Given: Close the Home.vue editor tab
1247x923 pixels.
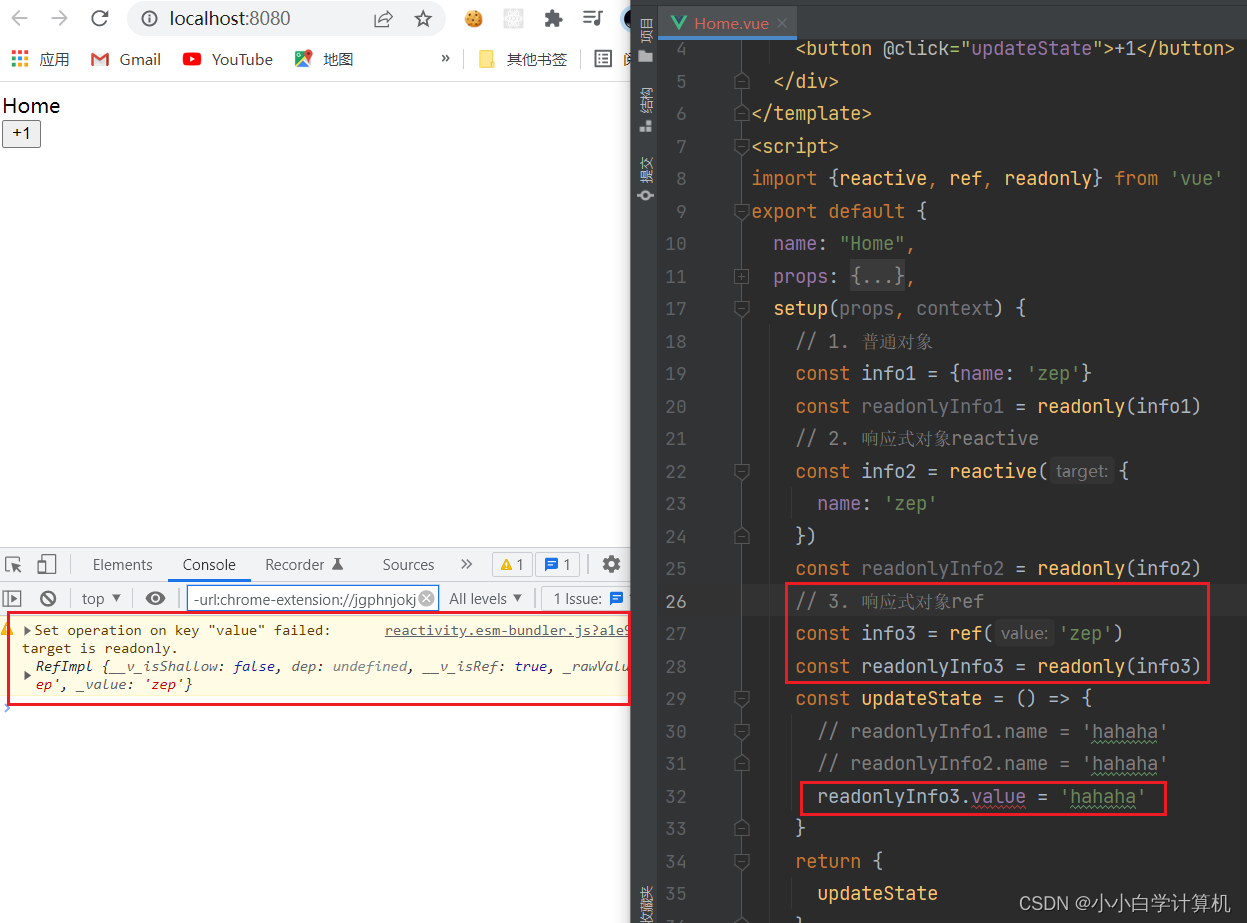Looking at the screenshot, I should tap(782, 23).
